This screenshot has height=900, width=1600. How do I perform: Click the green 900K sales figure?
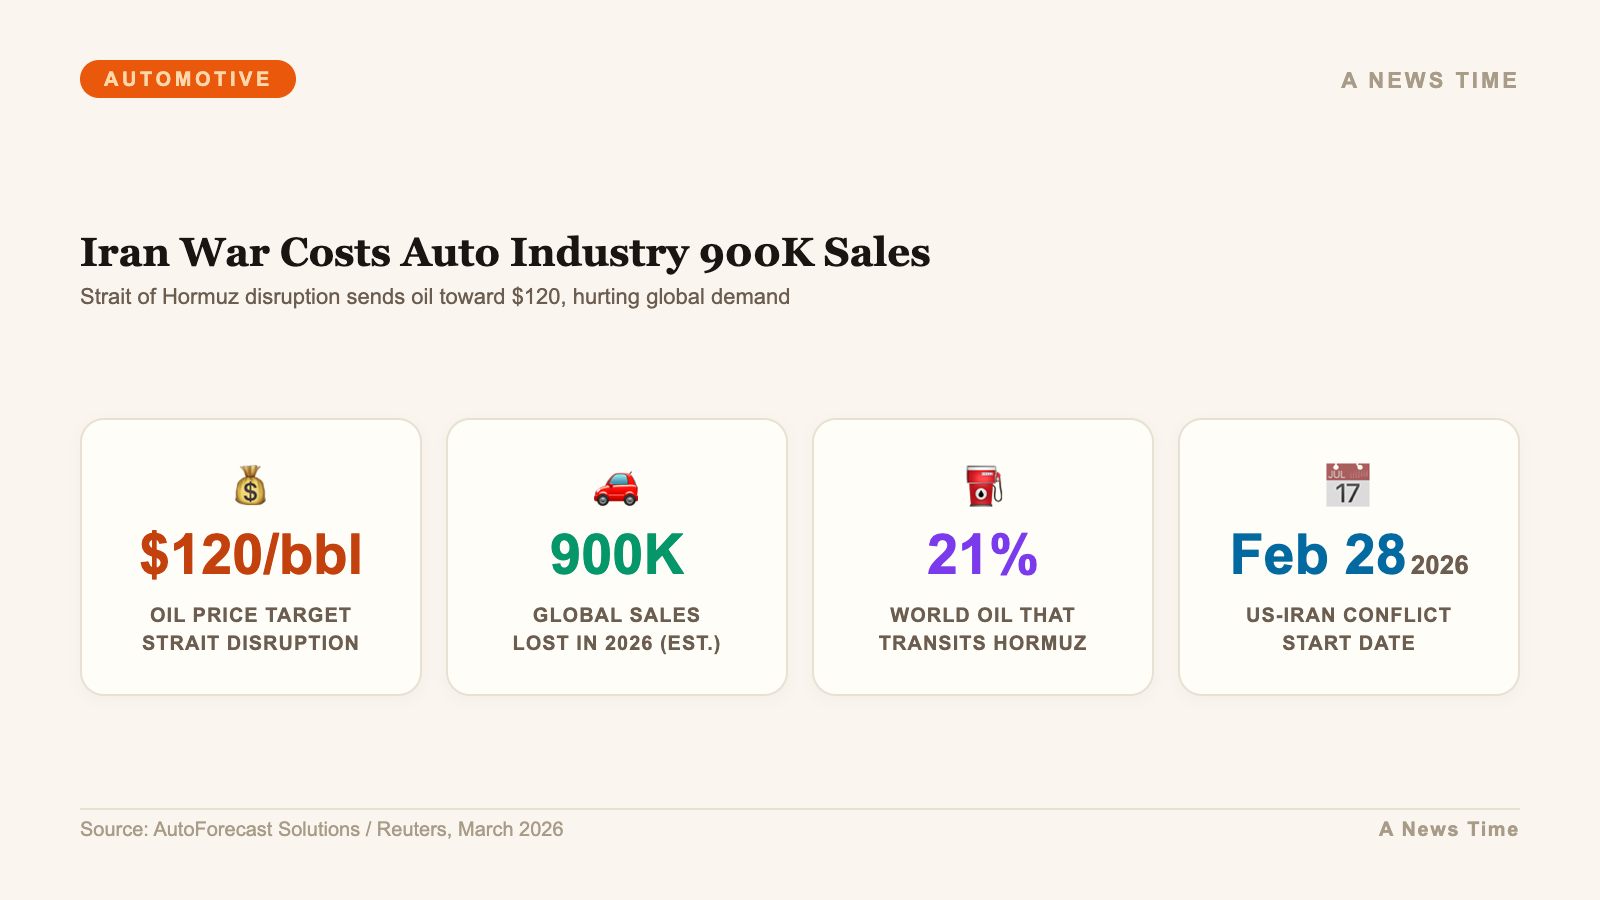point(617,555)
